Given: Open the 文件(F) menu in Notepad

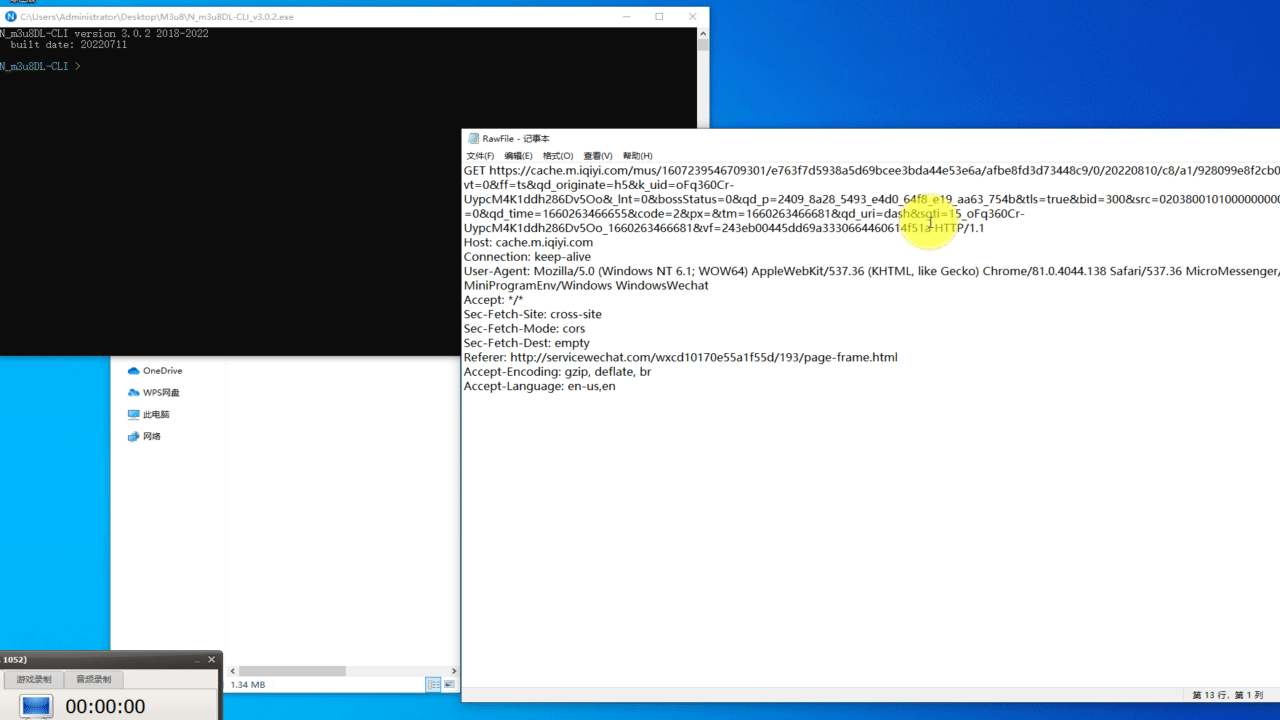Looking at the screenshot, I should click(480, 156).
